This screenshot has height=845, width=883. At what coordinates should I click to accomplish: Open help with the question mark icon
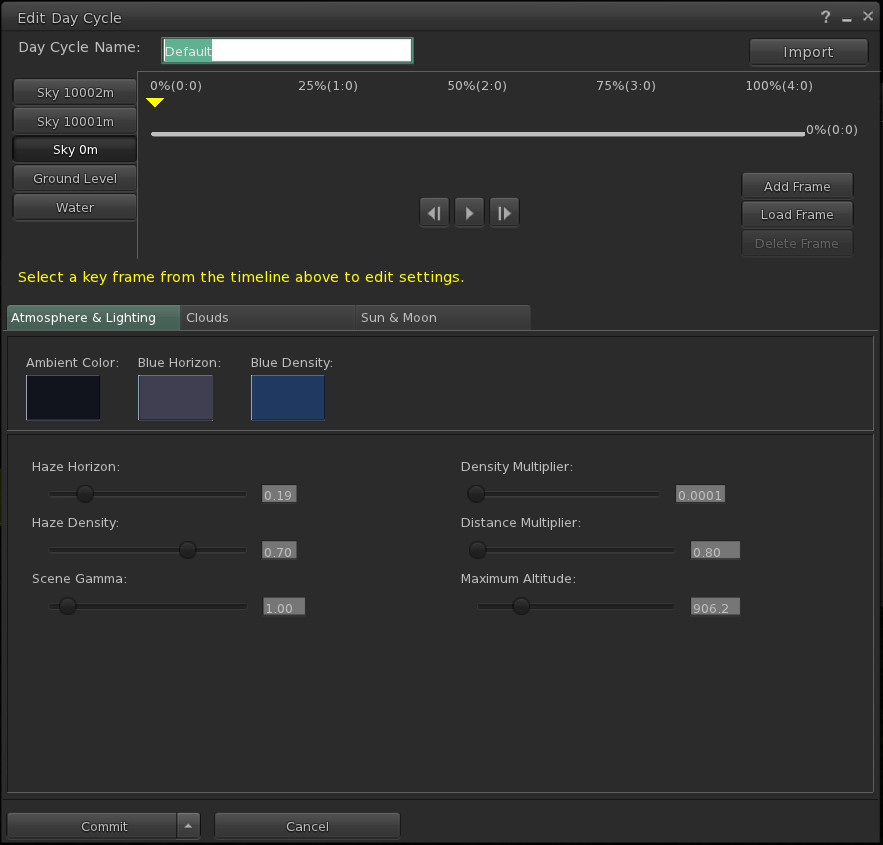click(x=826, y=17)
